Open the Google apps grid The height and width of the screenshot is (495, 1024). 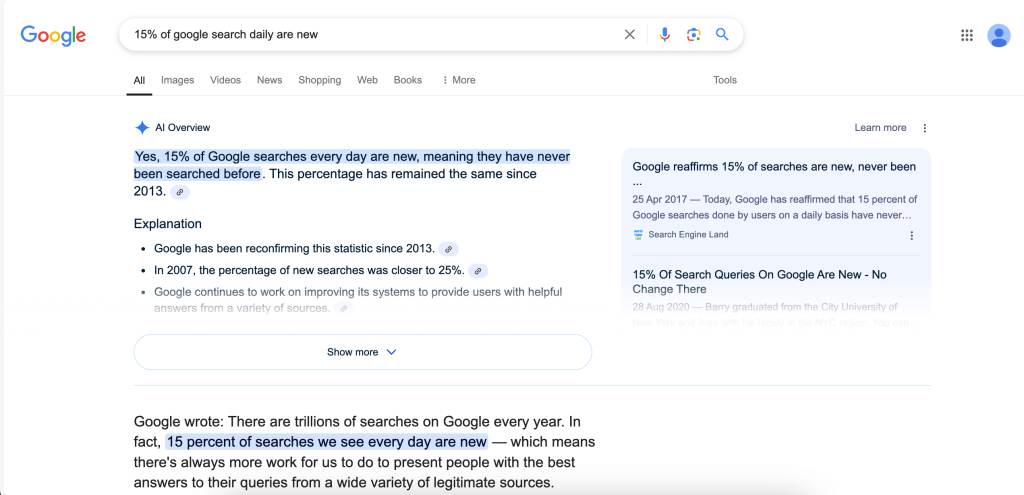967,35
